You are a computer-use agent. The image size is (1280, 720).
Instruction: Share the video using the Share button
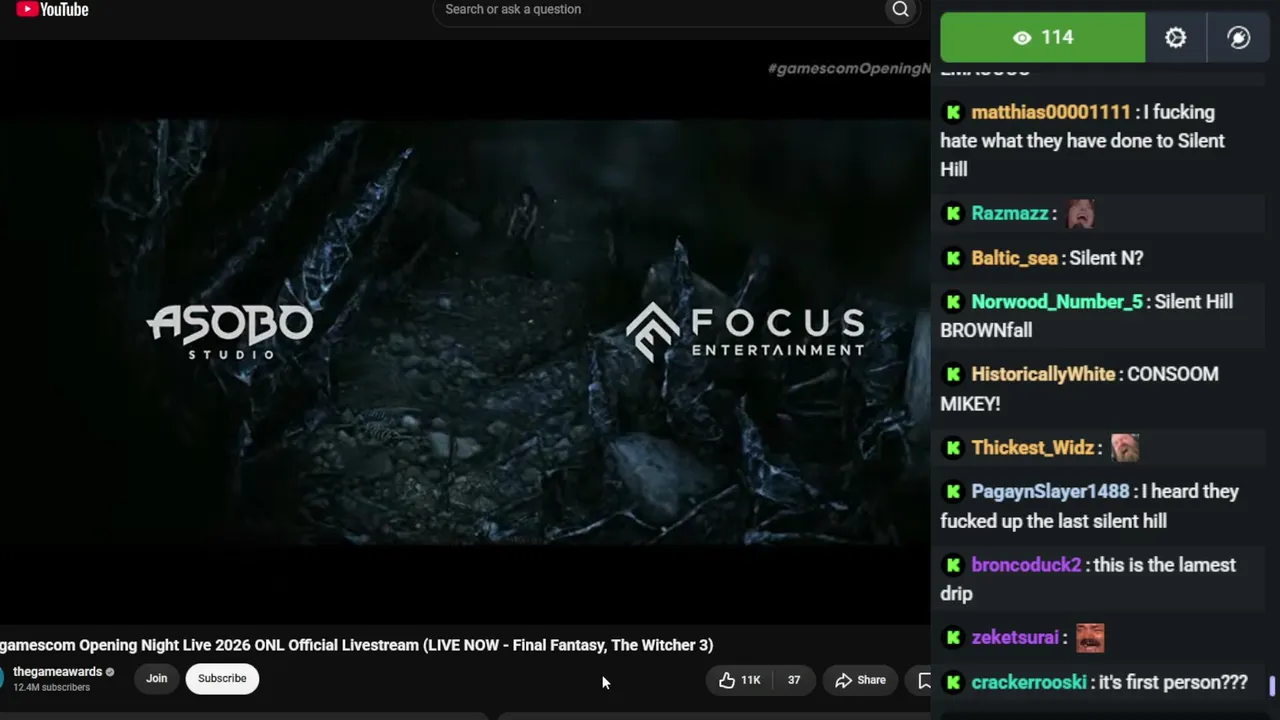click(861, 680)
